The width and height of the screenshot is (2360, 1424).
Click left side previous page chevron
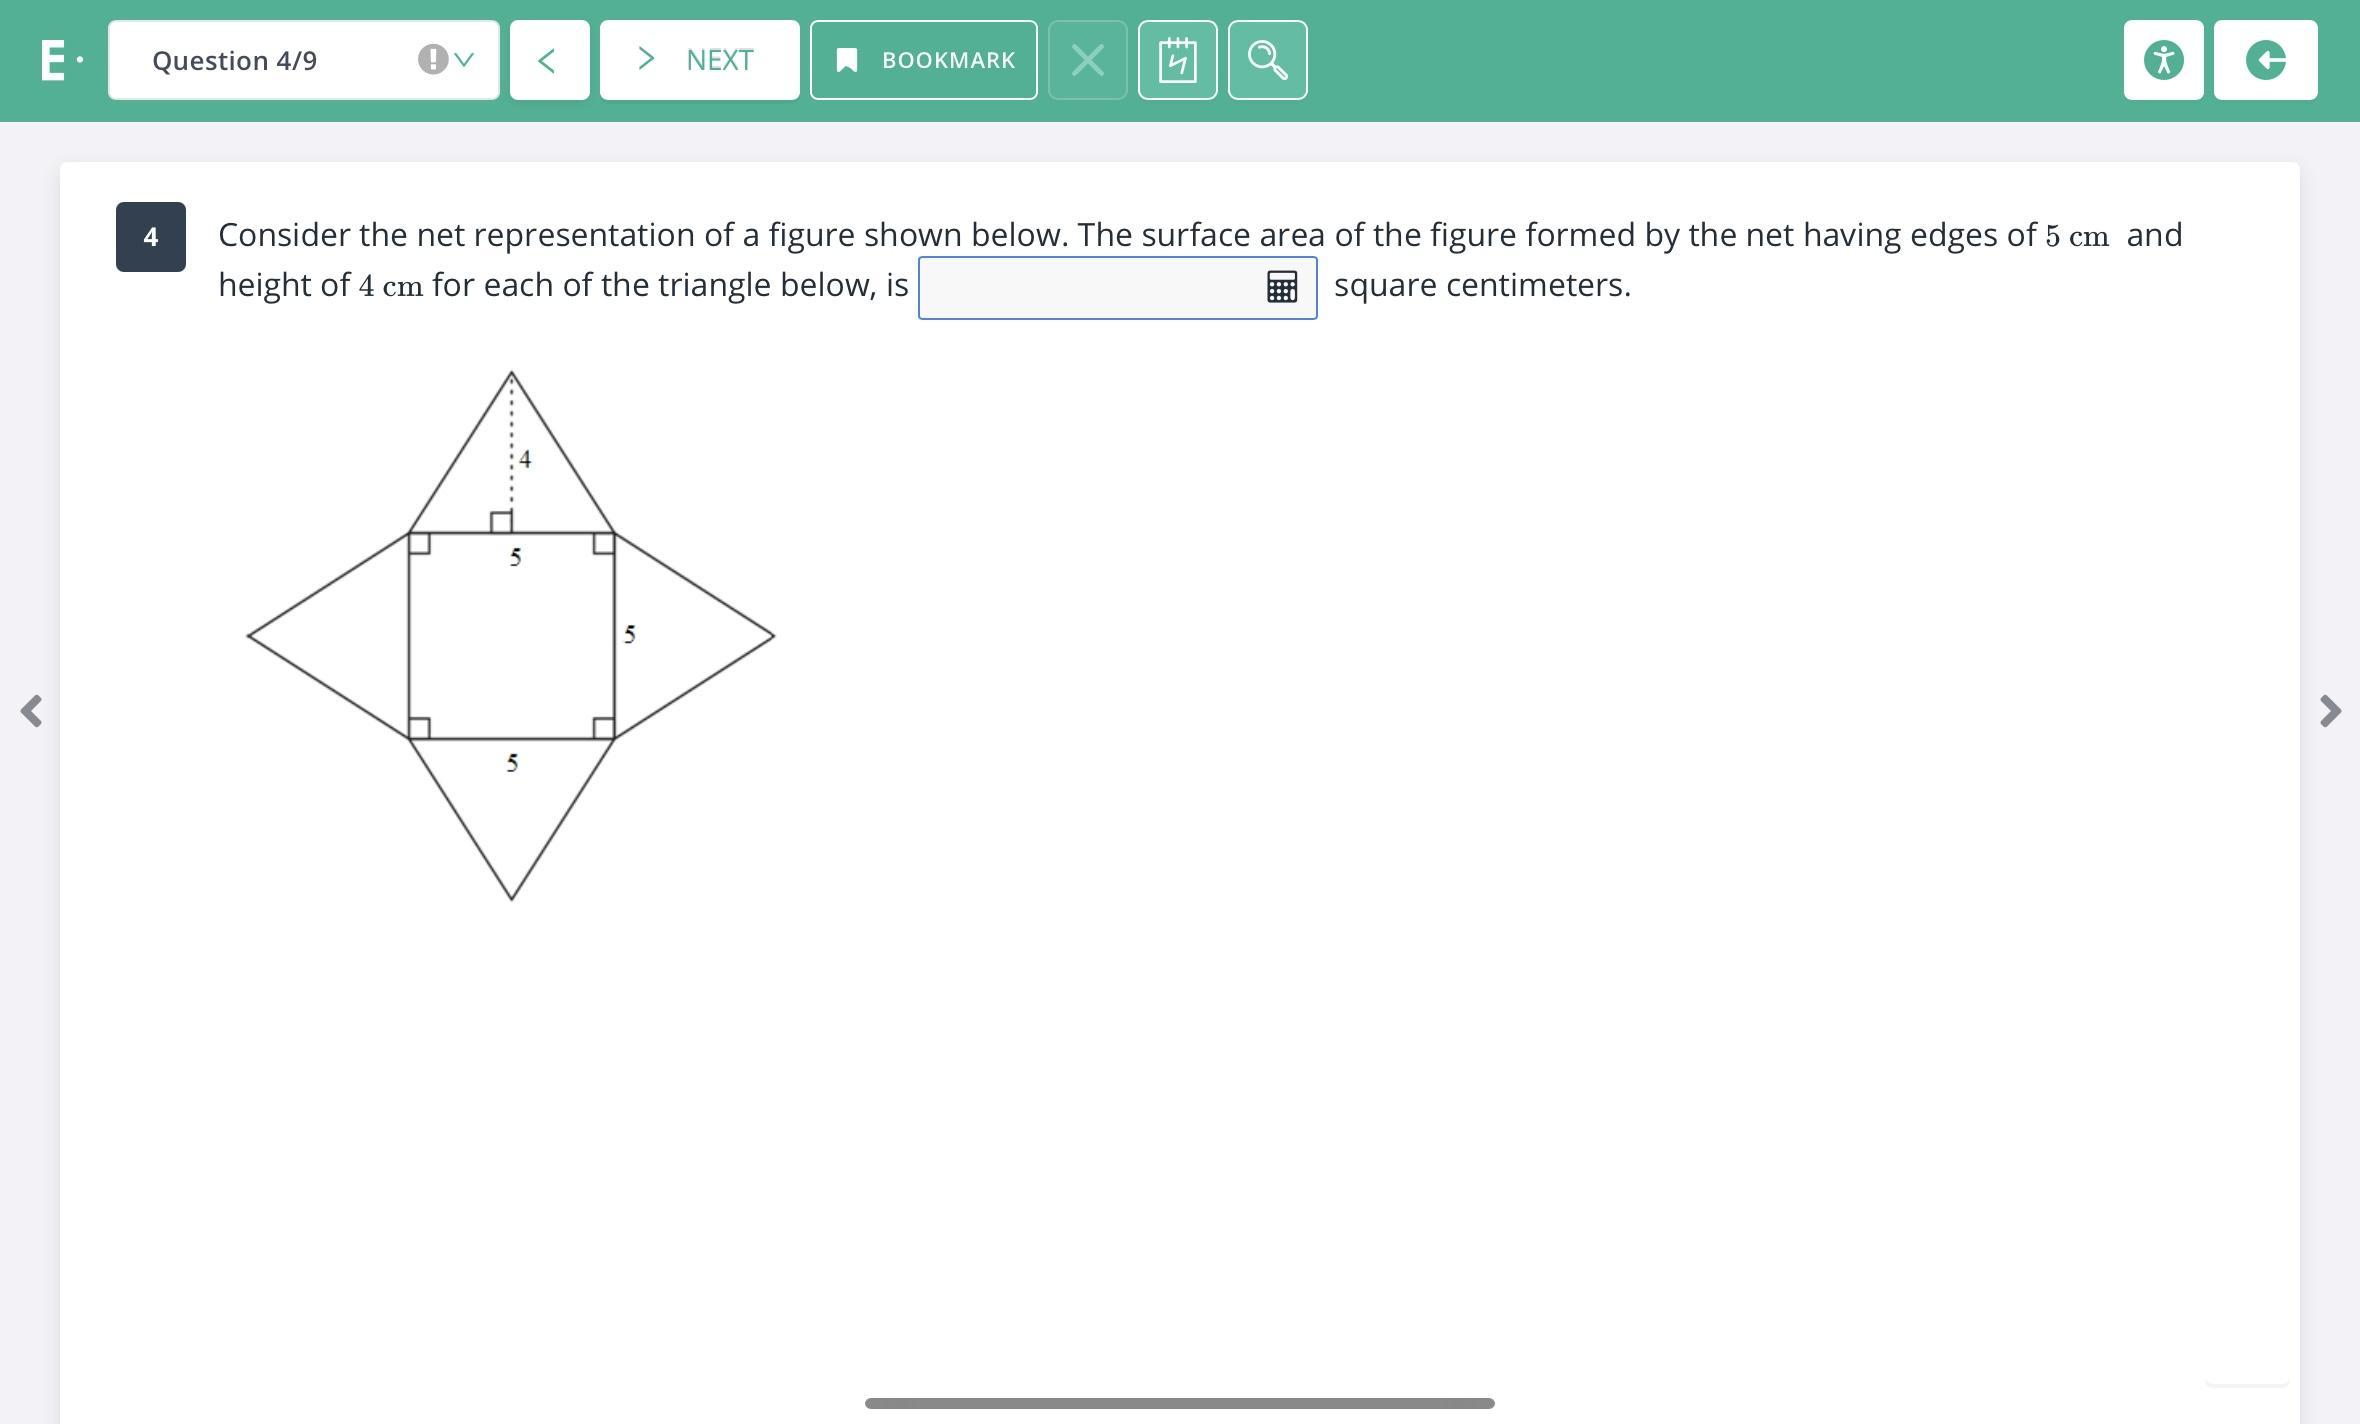pos(32,711)
